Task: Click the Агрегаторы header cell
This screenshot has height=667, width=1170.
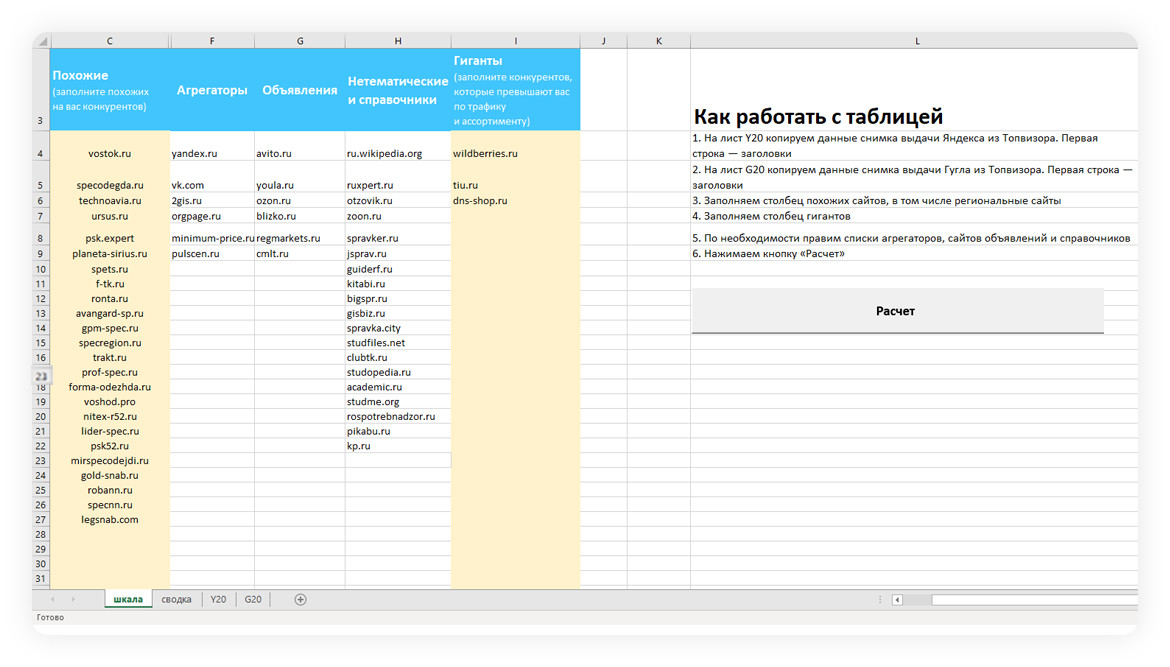Action: [212, 90]
